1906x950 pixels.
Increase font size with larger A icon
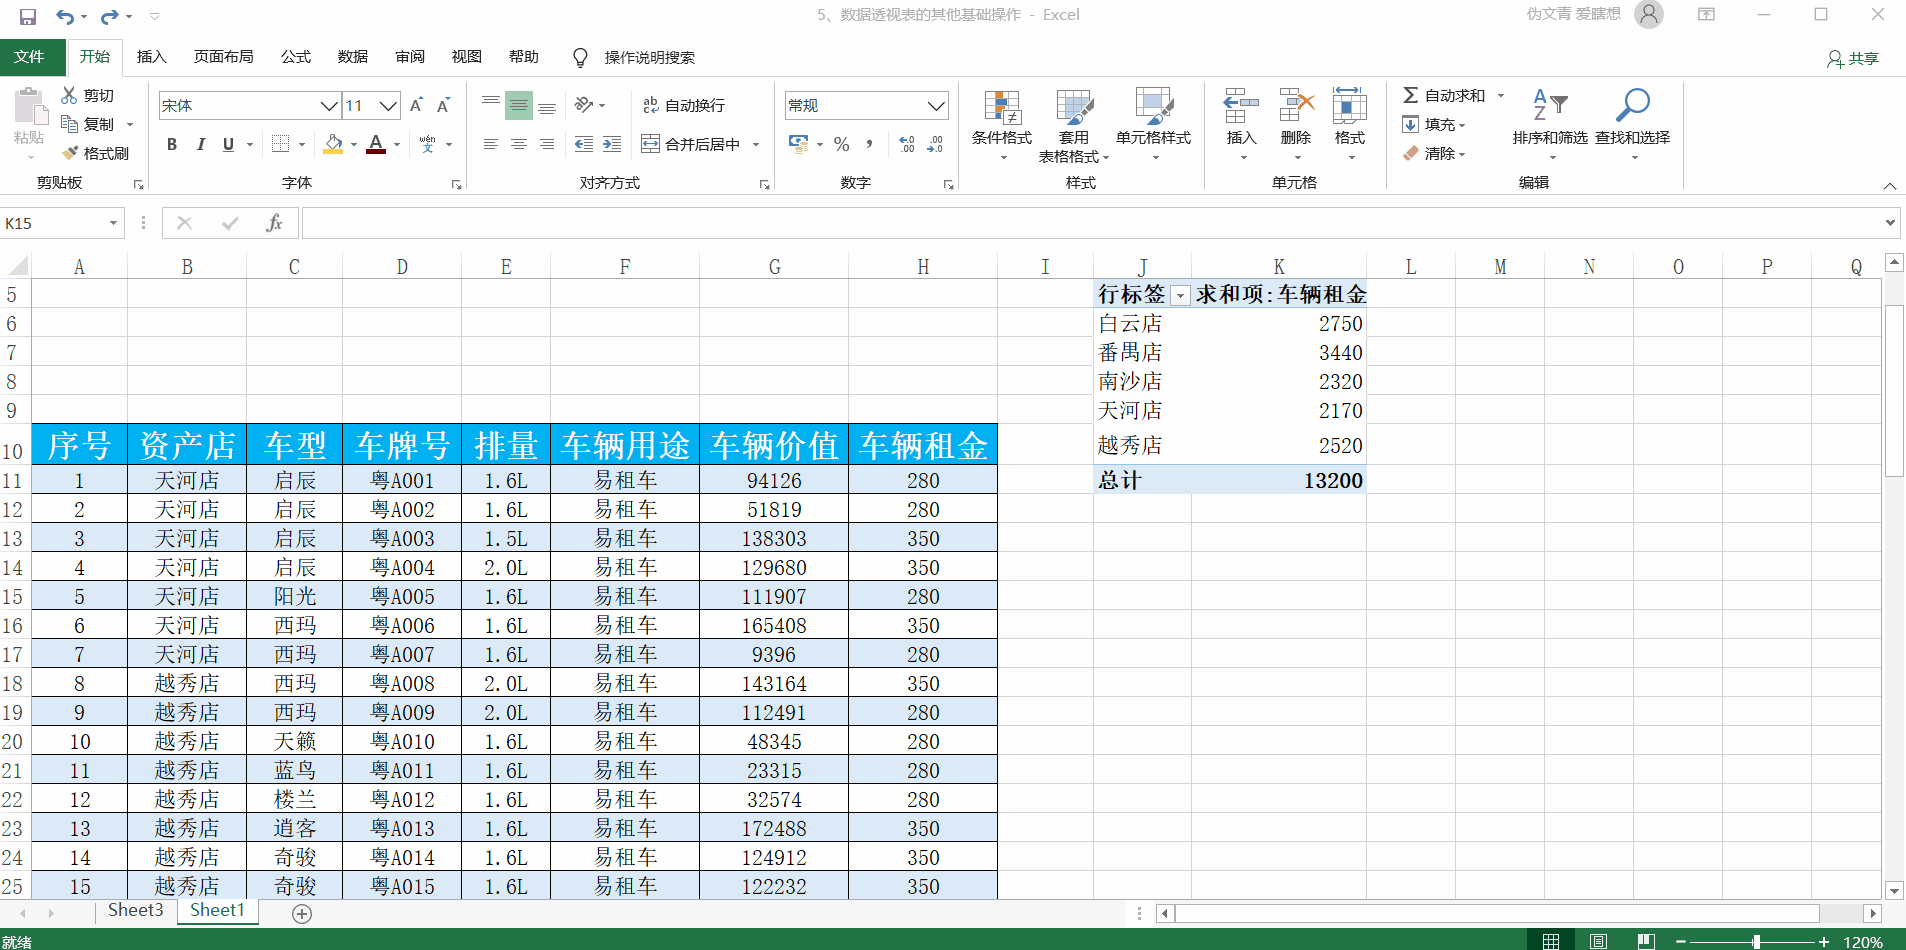point(416,105)
